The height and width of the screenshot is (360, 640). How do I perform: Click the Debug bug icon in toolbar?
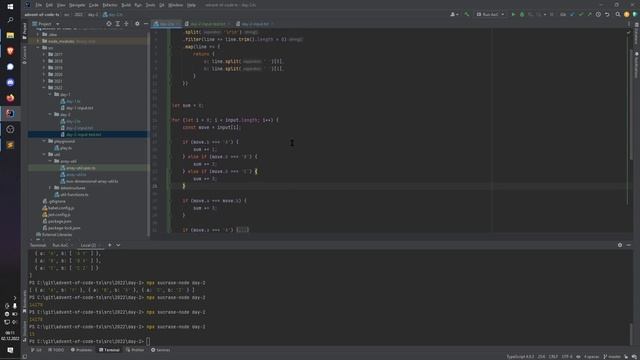pos(522,15)
